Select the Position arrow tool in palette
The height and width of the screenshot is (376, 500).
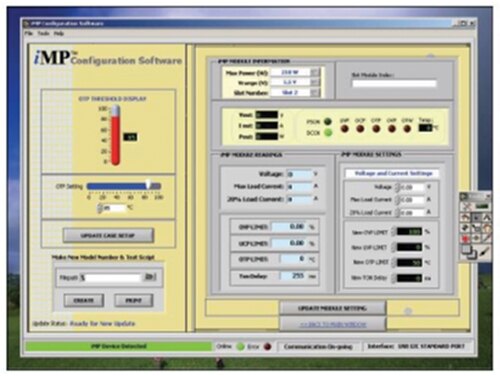[x=476, y=218]
